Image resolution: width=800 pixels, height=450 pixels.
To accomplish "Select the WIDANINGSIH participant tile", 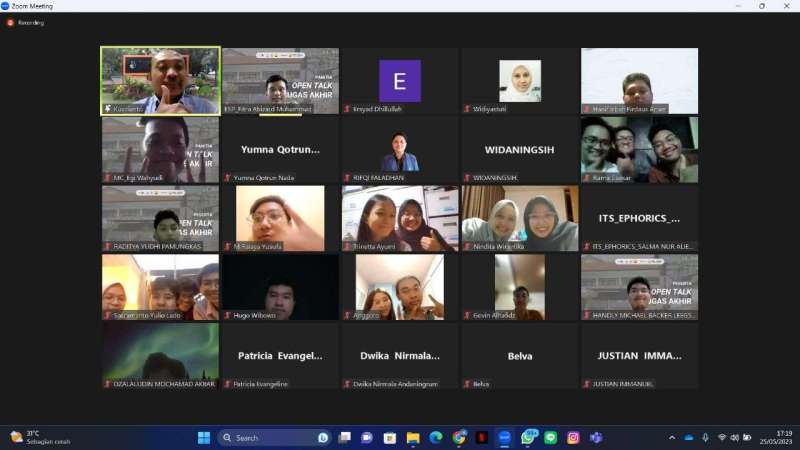I will [x=520, y=149].
